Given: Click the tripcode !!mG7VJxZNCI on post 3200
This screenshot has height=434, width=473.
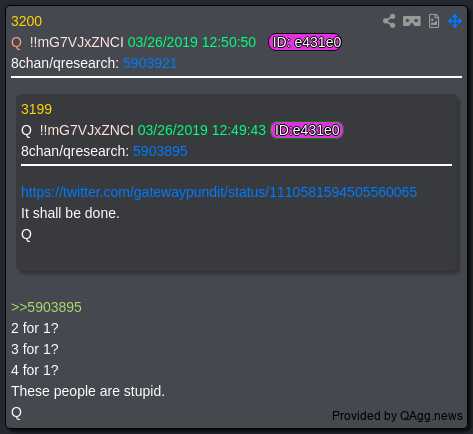Looking at the screenshot, I should (x=77, y=42).
